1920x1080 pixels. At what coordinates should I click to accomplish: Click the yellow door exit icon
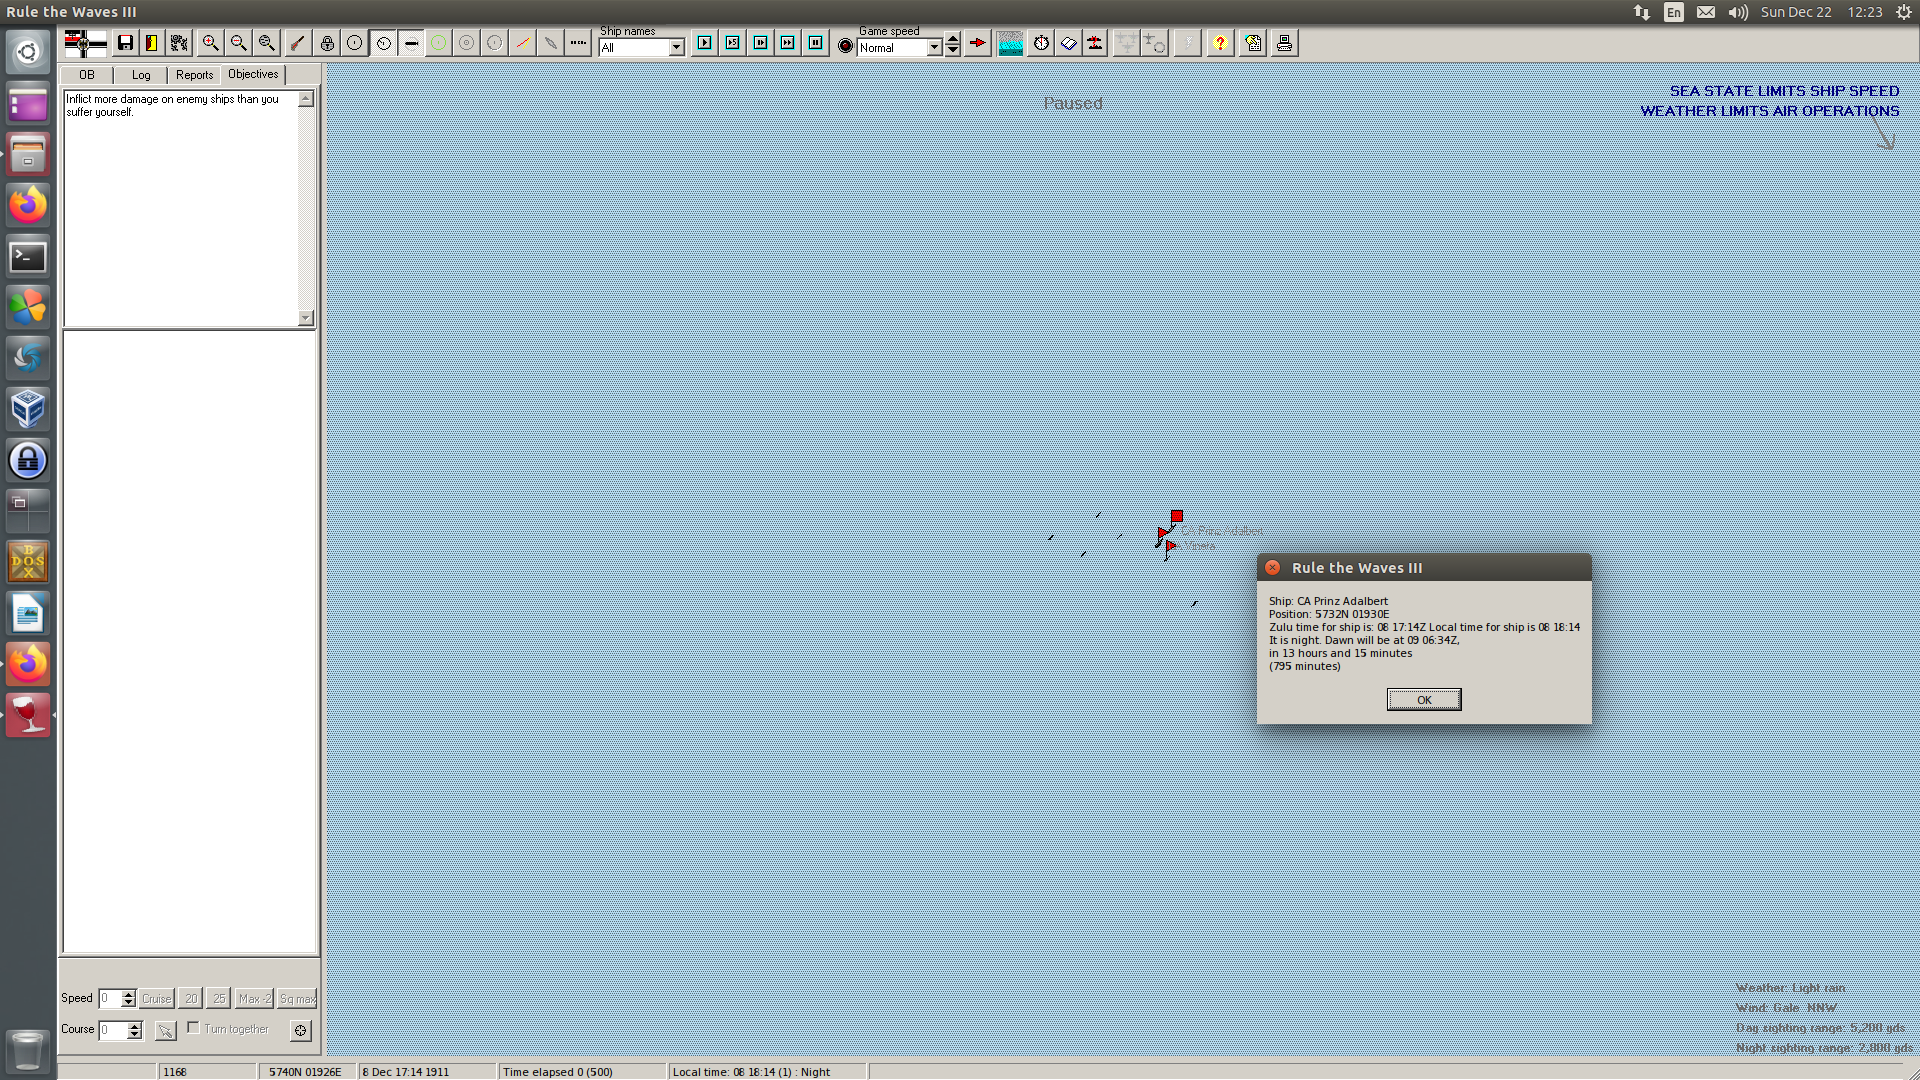(152, 43)
